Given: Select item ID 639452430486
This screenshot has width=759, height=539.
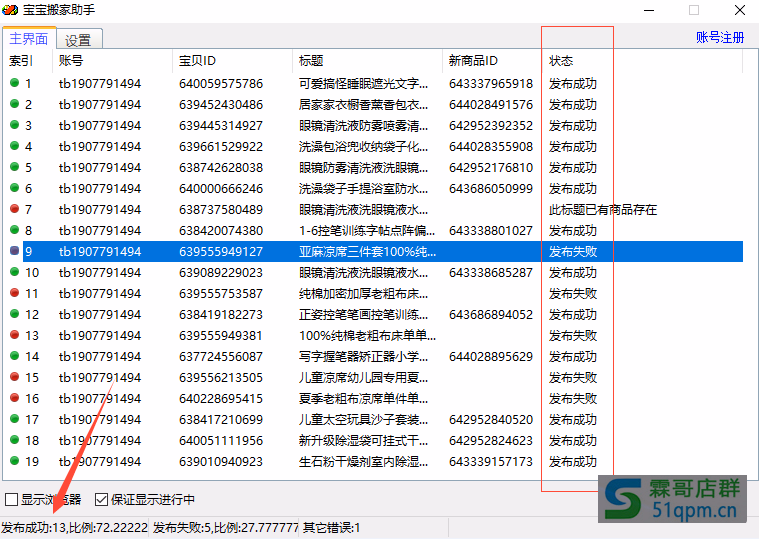Looking at the screenshot, I should click(221, 105).
